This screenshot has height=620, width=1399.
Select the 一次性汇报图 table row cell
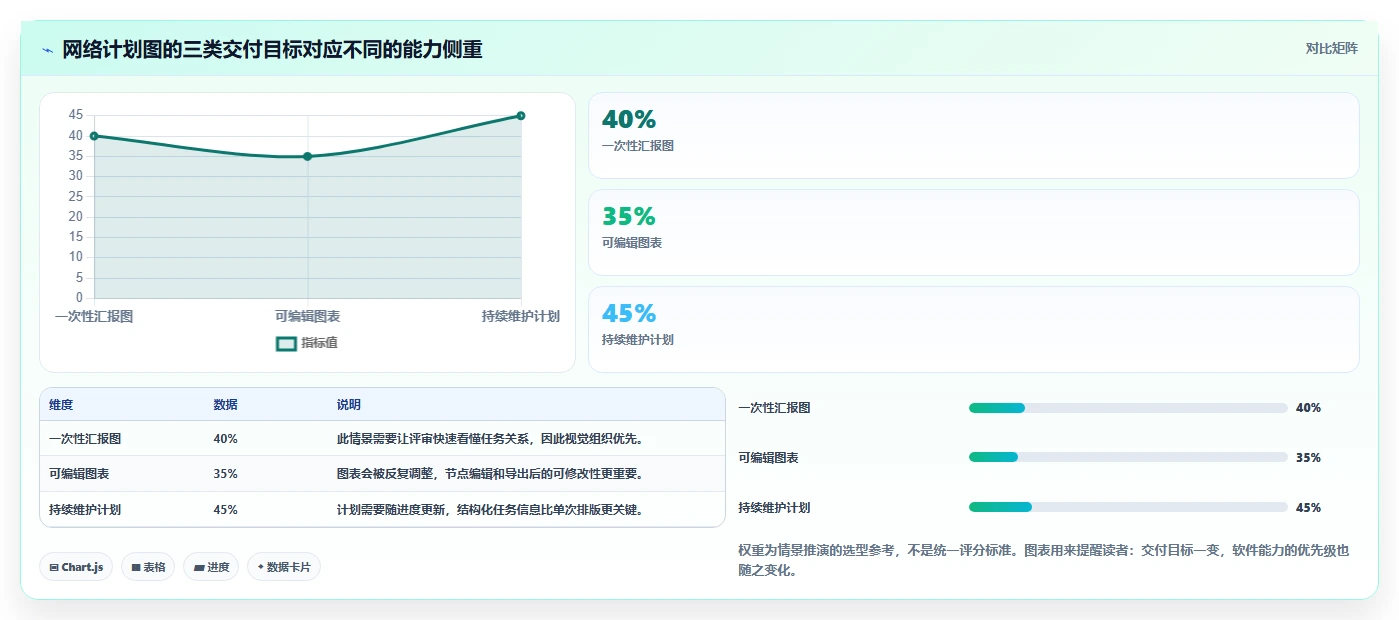(x=85, y=439)
